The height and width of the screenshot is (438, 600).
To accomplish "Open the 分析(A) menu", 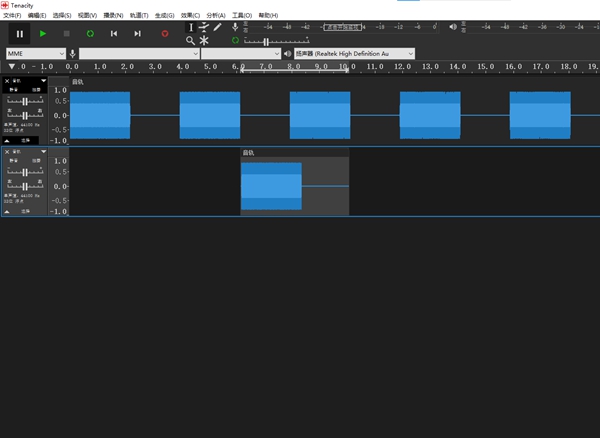I will [216, 15].
